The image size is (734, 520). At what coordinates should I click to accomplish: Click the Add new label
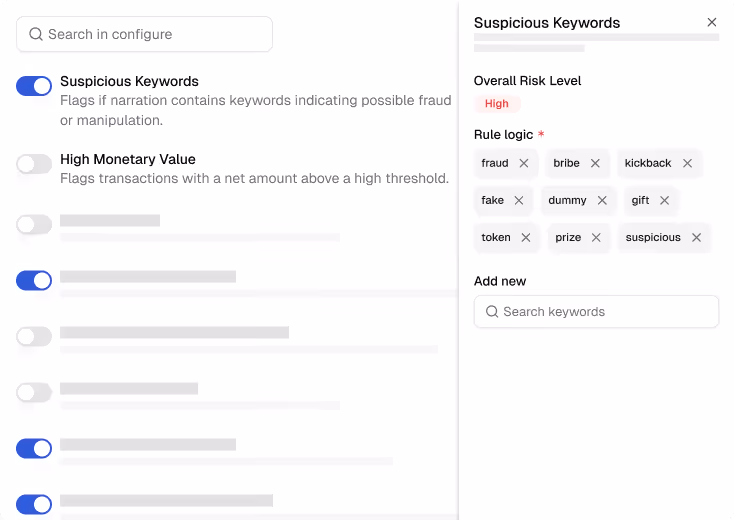[x=499, y=281]
